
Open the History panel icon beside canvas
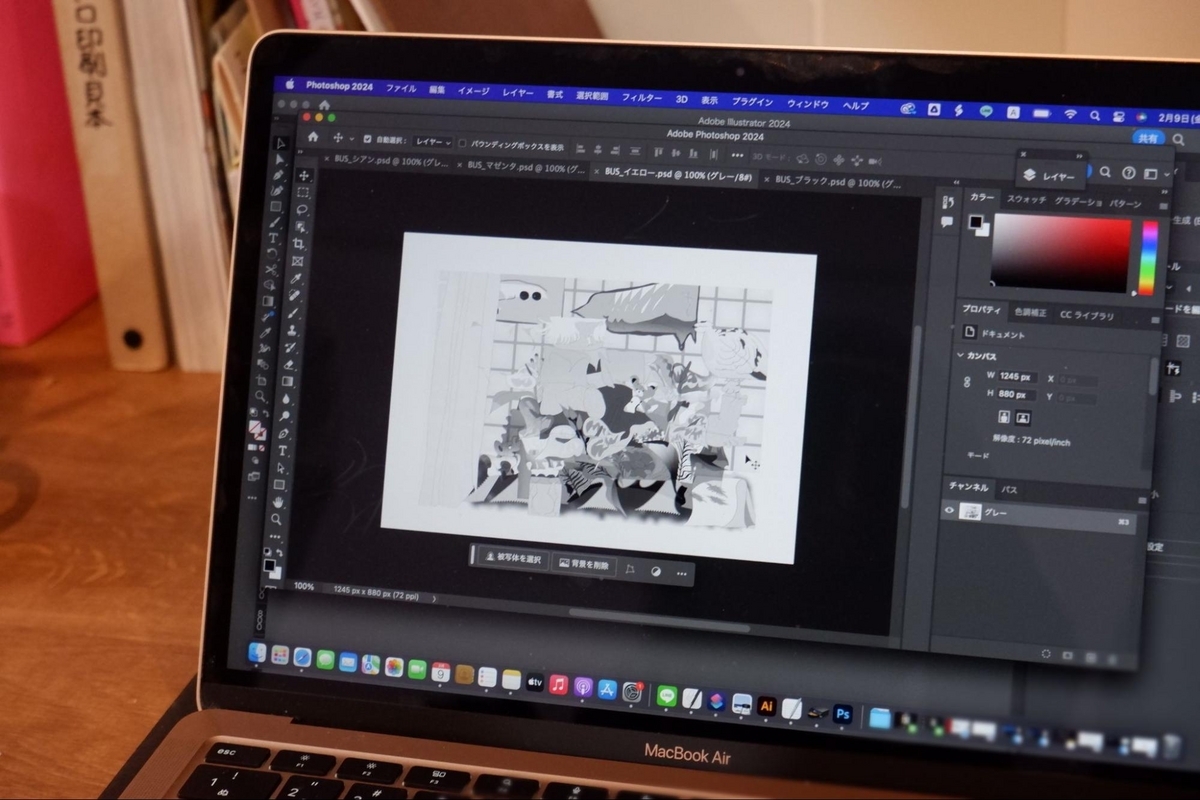[947, 203]
